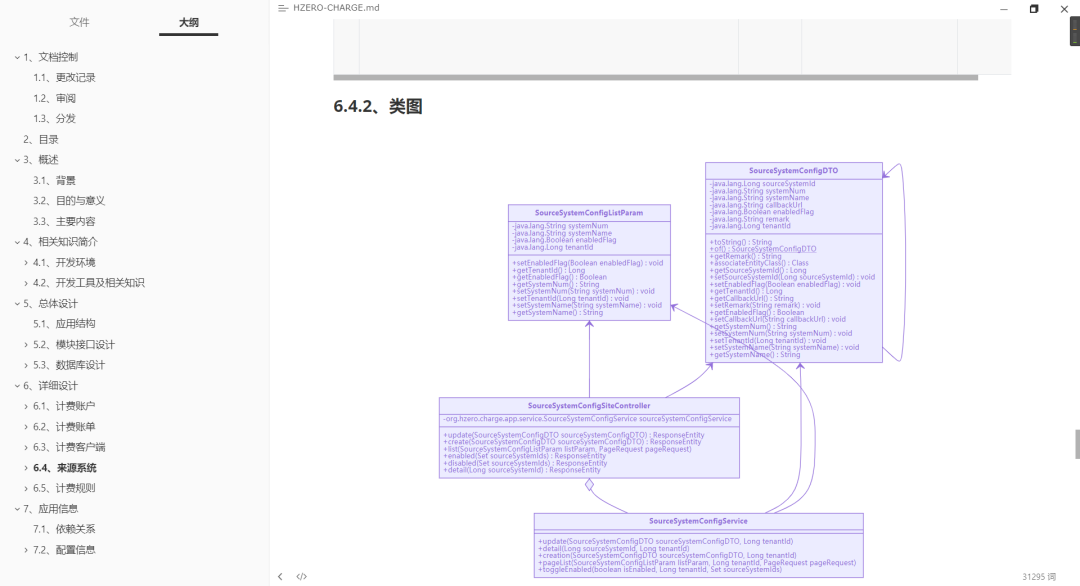Toggle source code mode icon

pyautogui.click(x=302, y=577)
